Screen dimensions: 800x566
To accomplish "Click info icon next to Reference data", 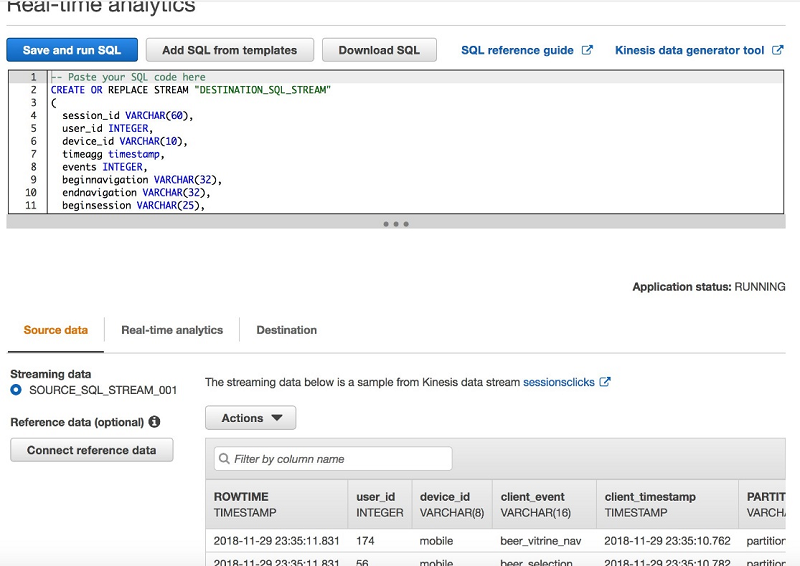I will 154,422.
